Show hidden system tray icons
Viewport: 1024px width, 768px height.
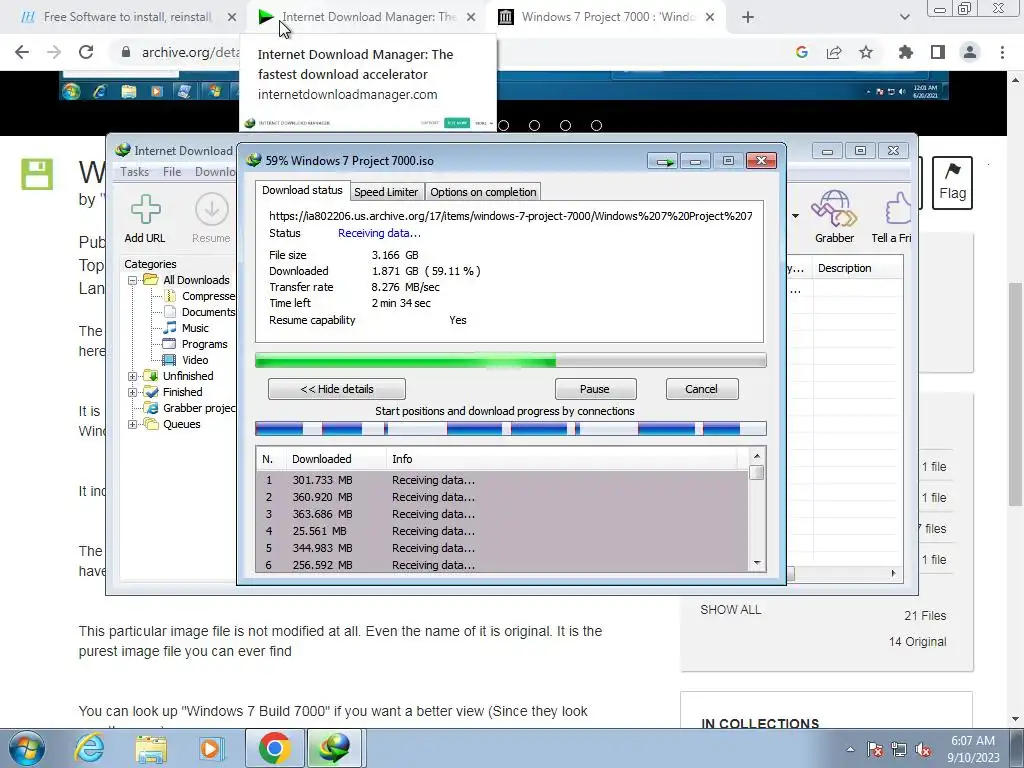coord(850,749)
